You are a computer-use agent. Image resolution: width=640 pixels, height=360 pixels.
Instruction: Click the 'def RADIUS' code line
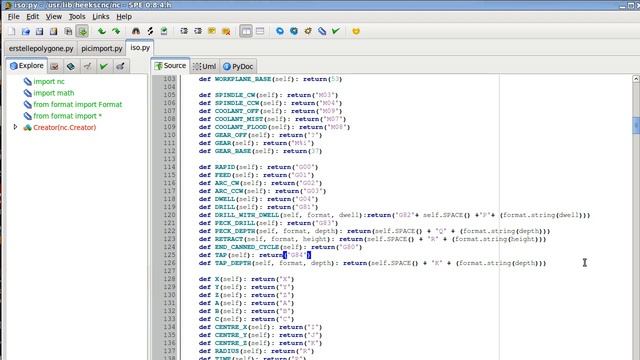(256, 351)
